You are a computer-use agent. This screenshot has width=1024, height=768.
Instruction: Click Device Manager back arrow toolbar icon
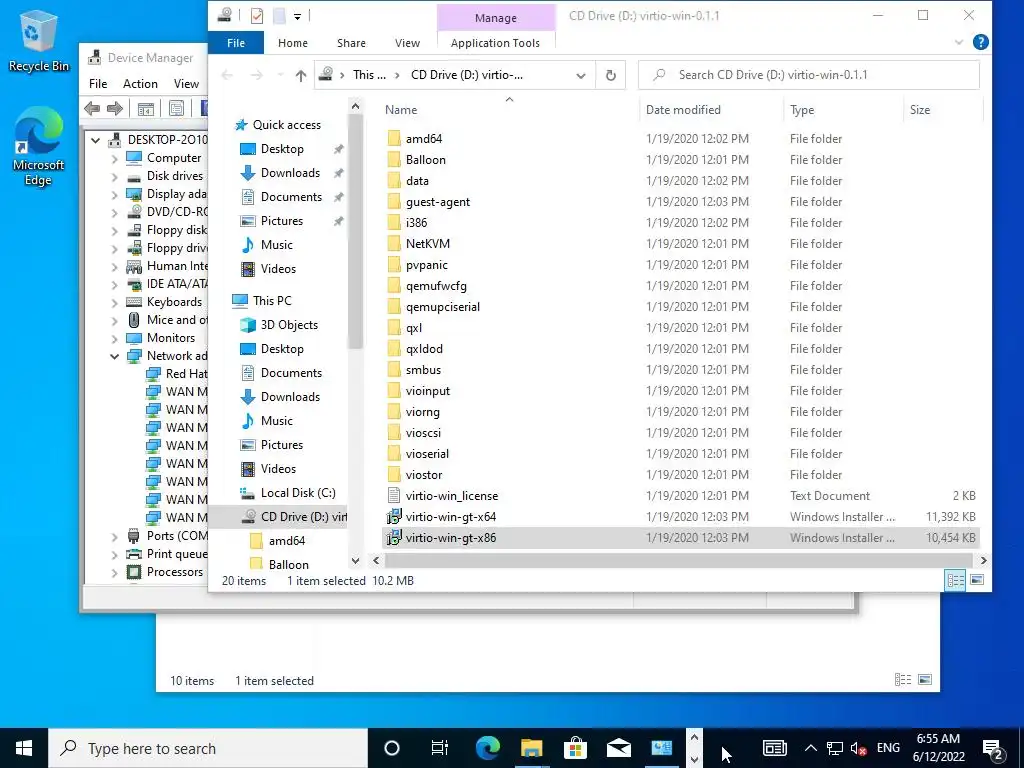pyautogui.click(x=92, y=108)
